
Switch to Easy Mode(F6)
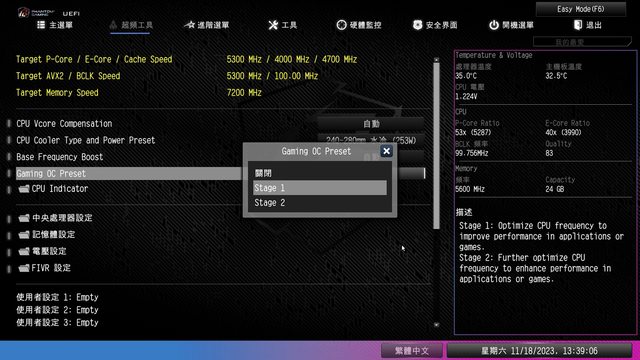coord(580,9)
